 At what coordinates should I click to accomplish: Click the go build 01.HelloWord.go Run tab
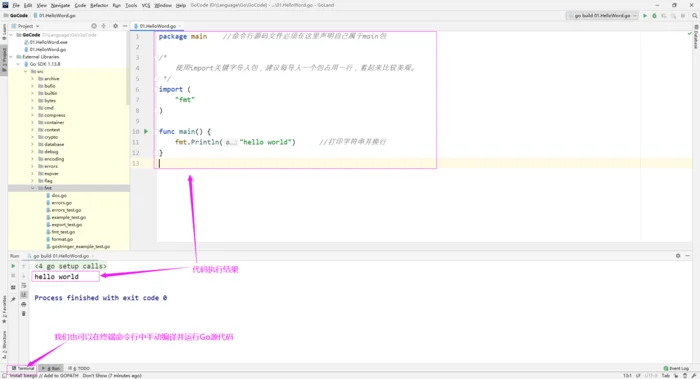(x=61, y=256)
